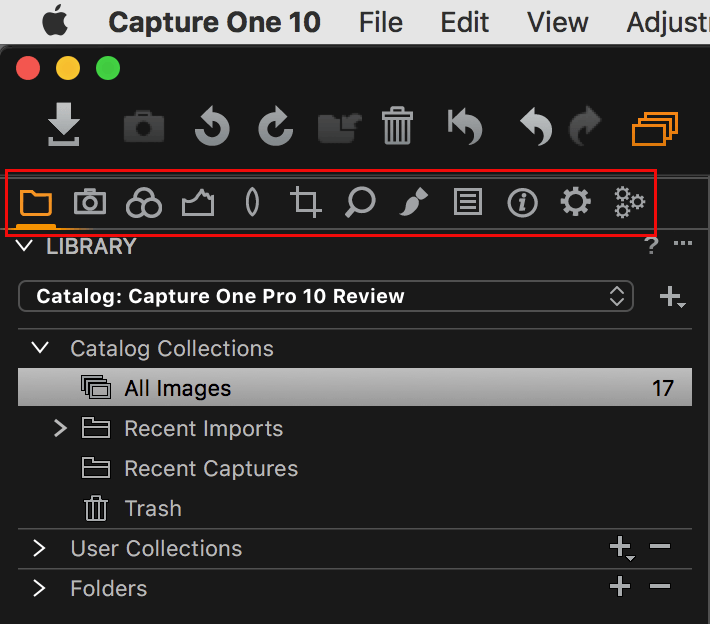The width and height of the screenshot is (710, 624).
Task: Click the Undo arrow icon
Action: (x=537, y=127)
